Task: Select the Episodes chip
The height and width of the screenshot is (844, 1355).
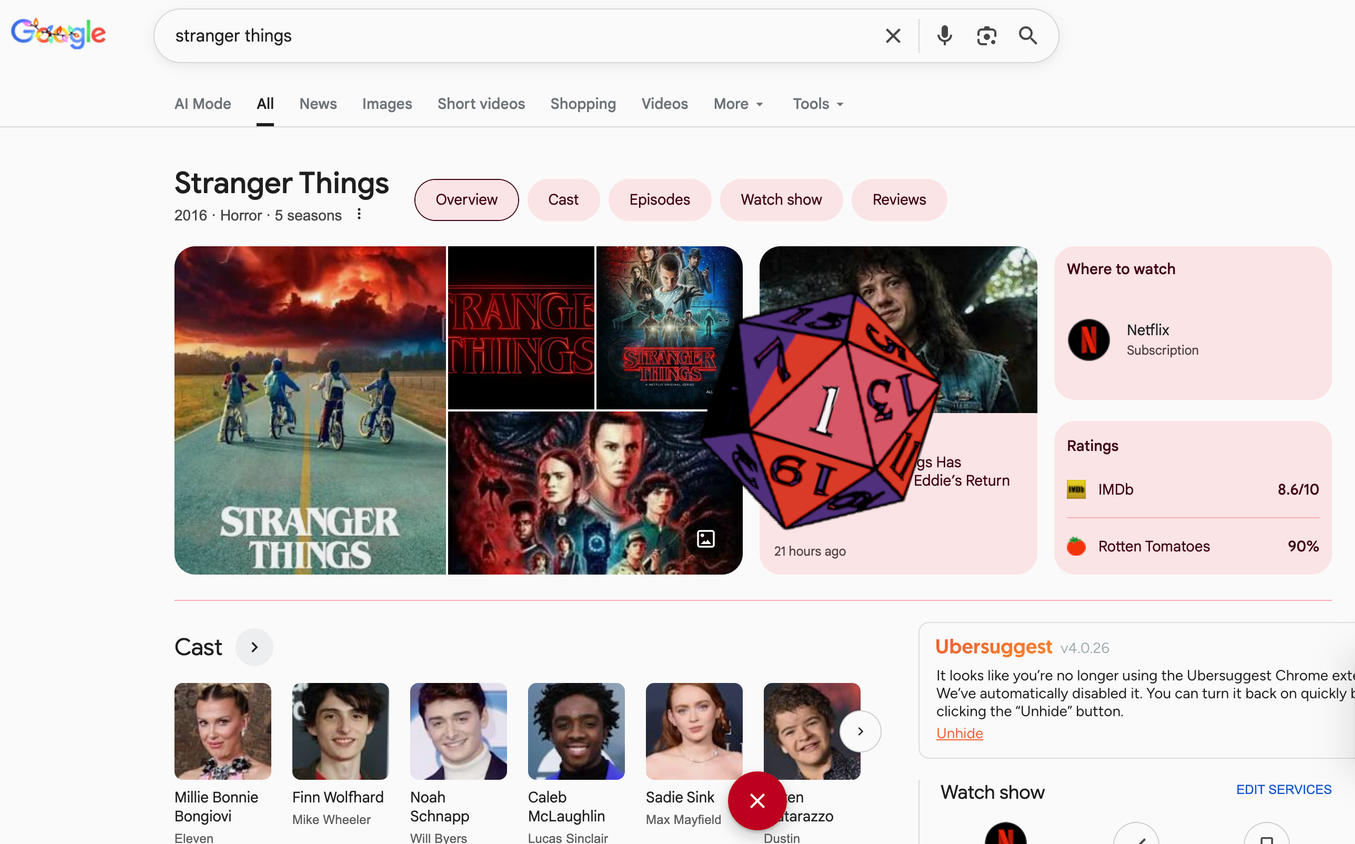Action: pyautogui.click(x=660, y=200)
